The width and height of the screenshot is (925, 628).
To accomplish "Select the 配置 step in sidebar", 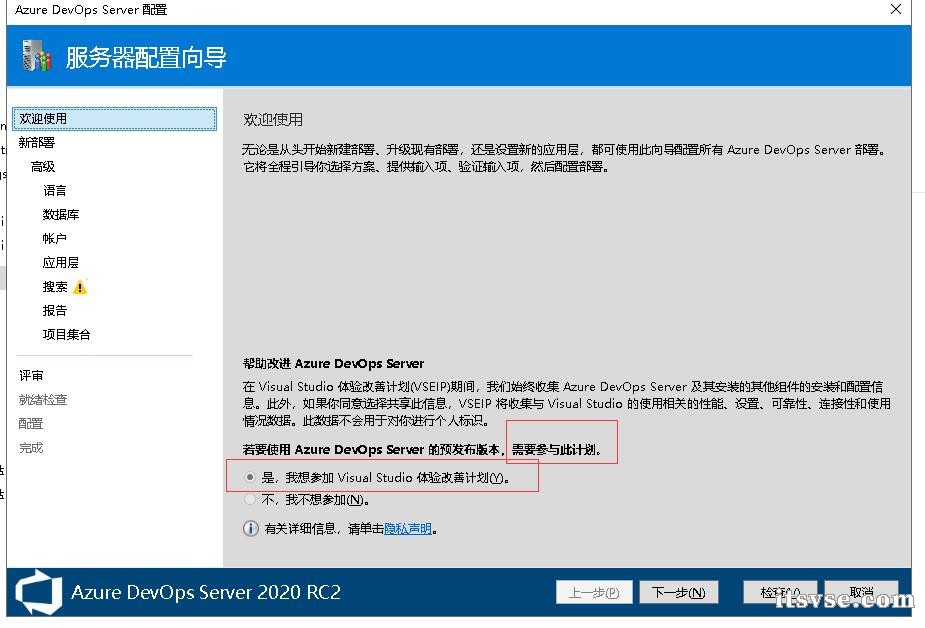I will coord(31,423).
